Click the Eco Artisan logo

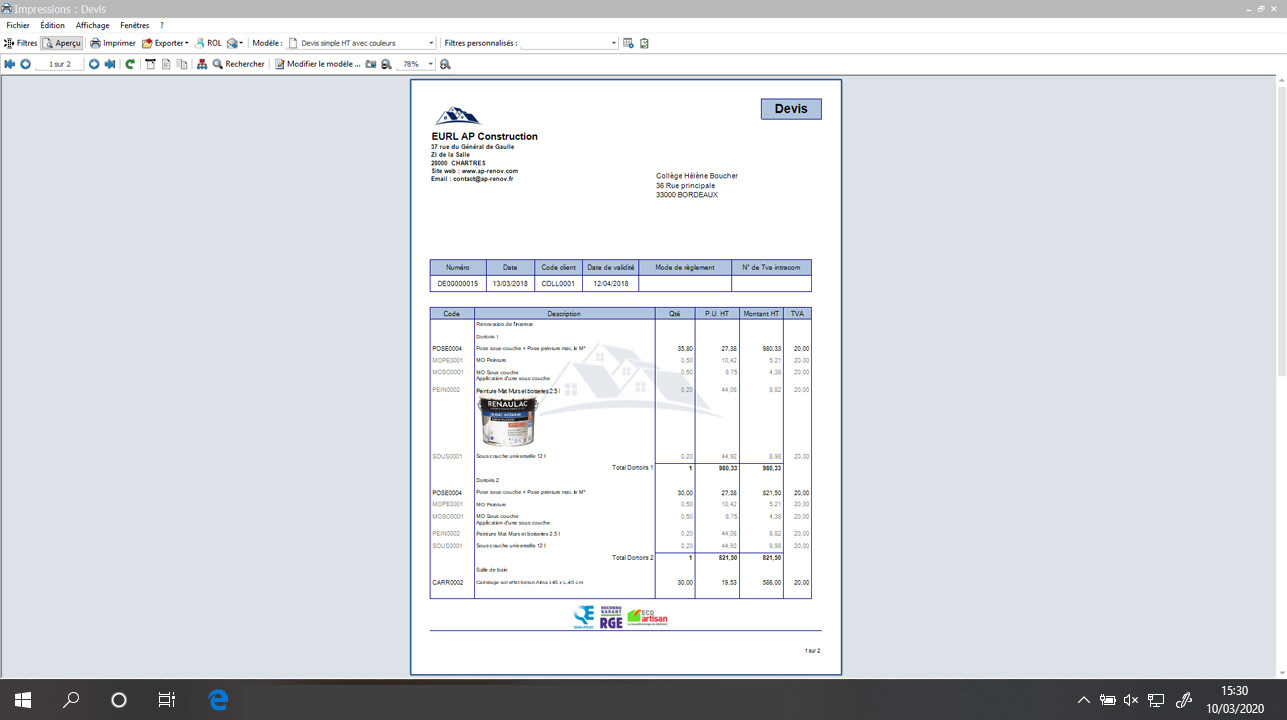(x=648, y=617)
